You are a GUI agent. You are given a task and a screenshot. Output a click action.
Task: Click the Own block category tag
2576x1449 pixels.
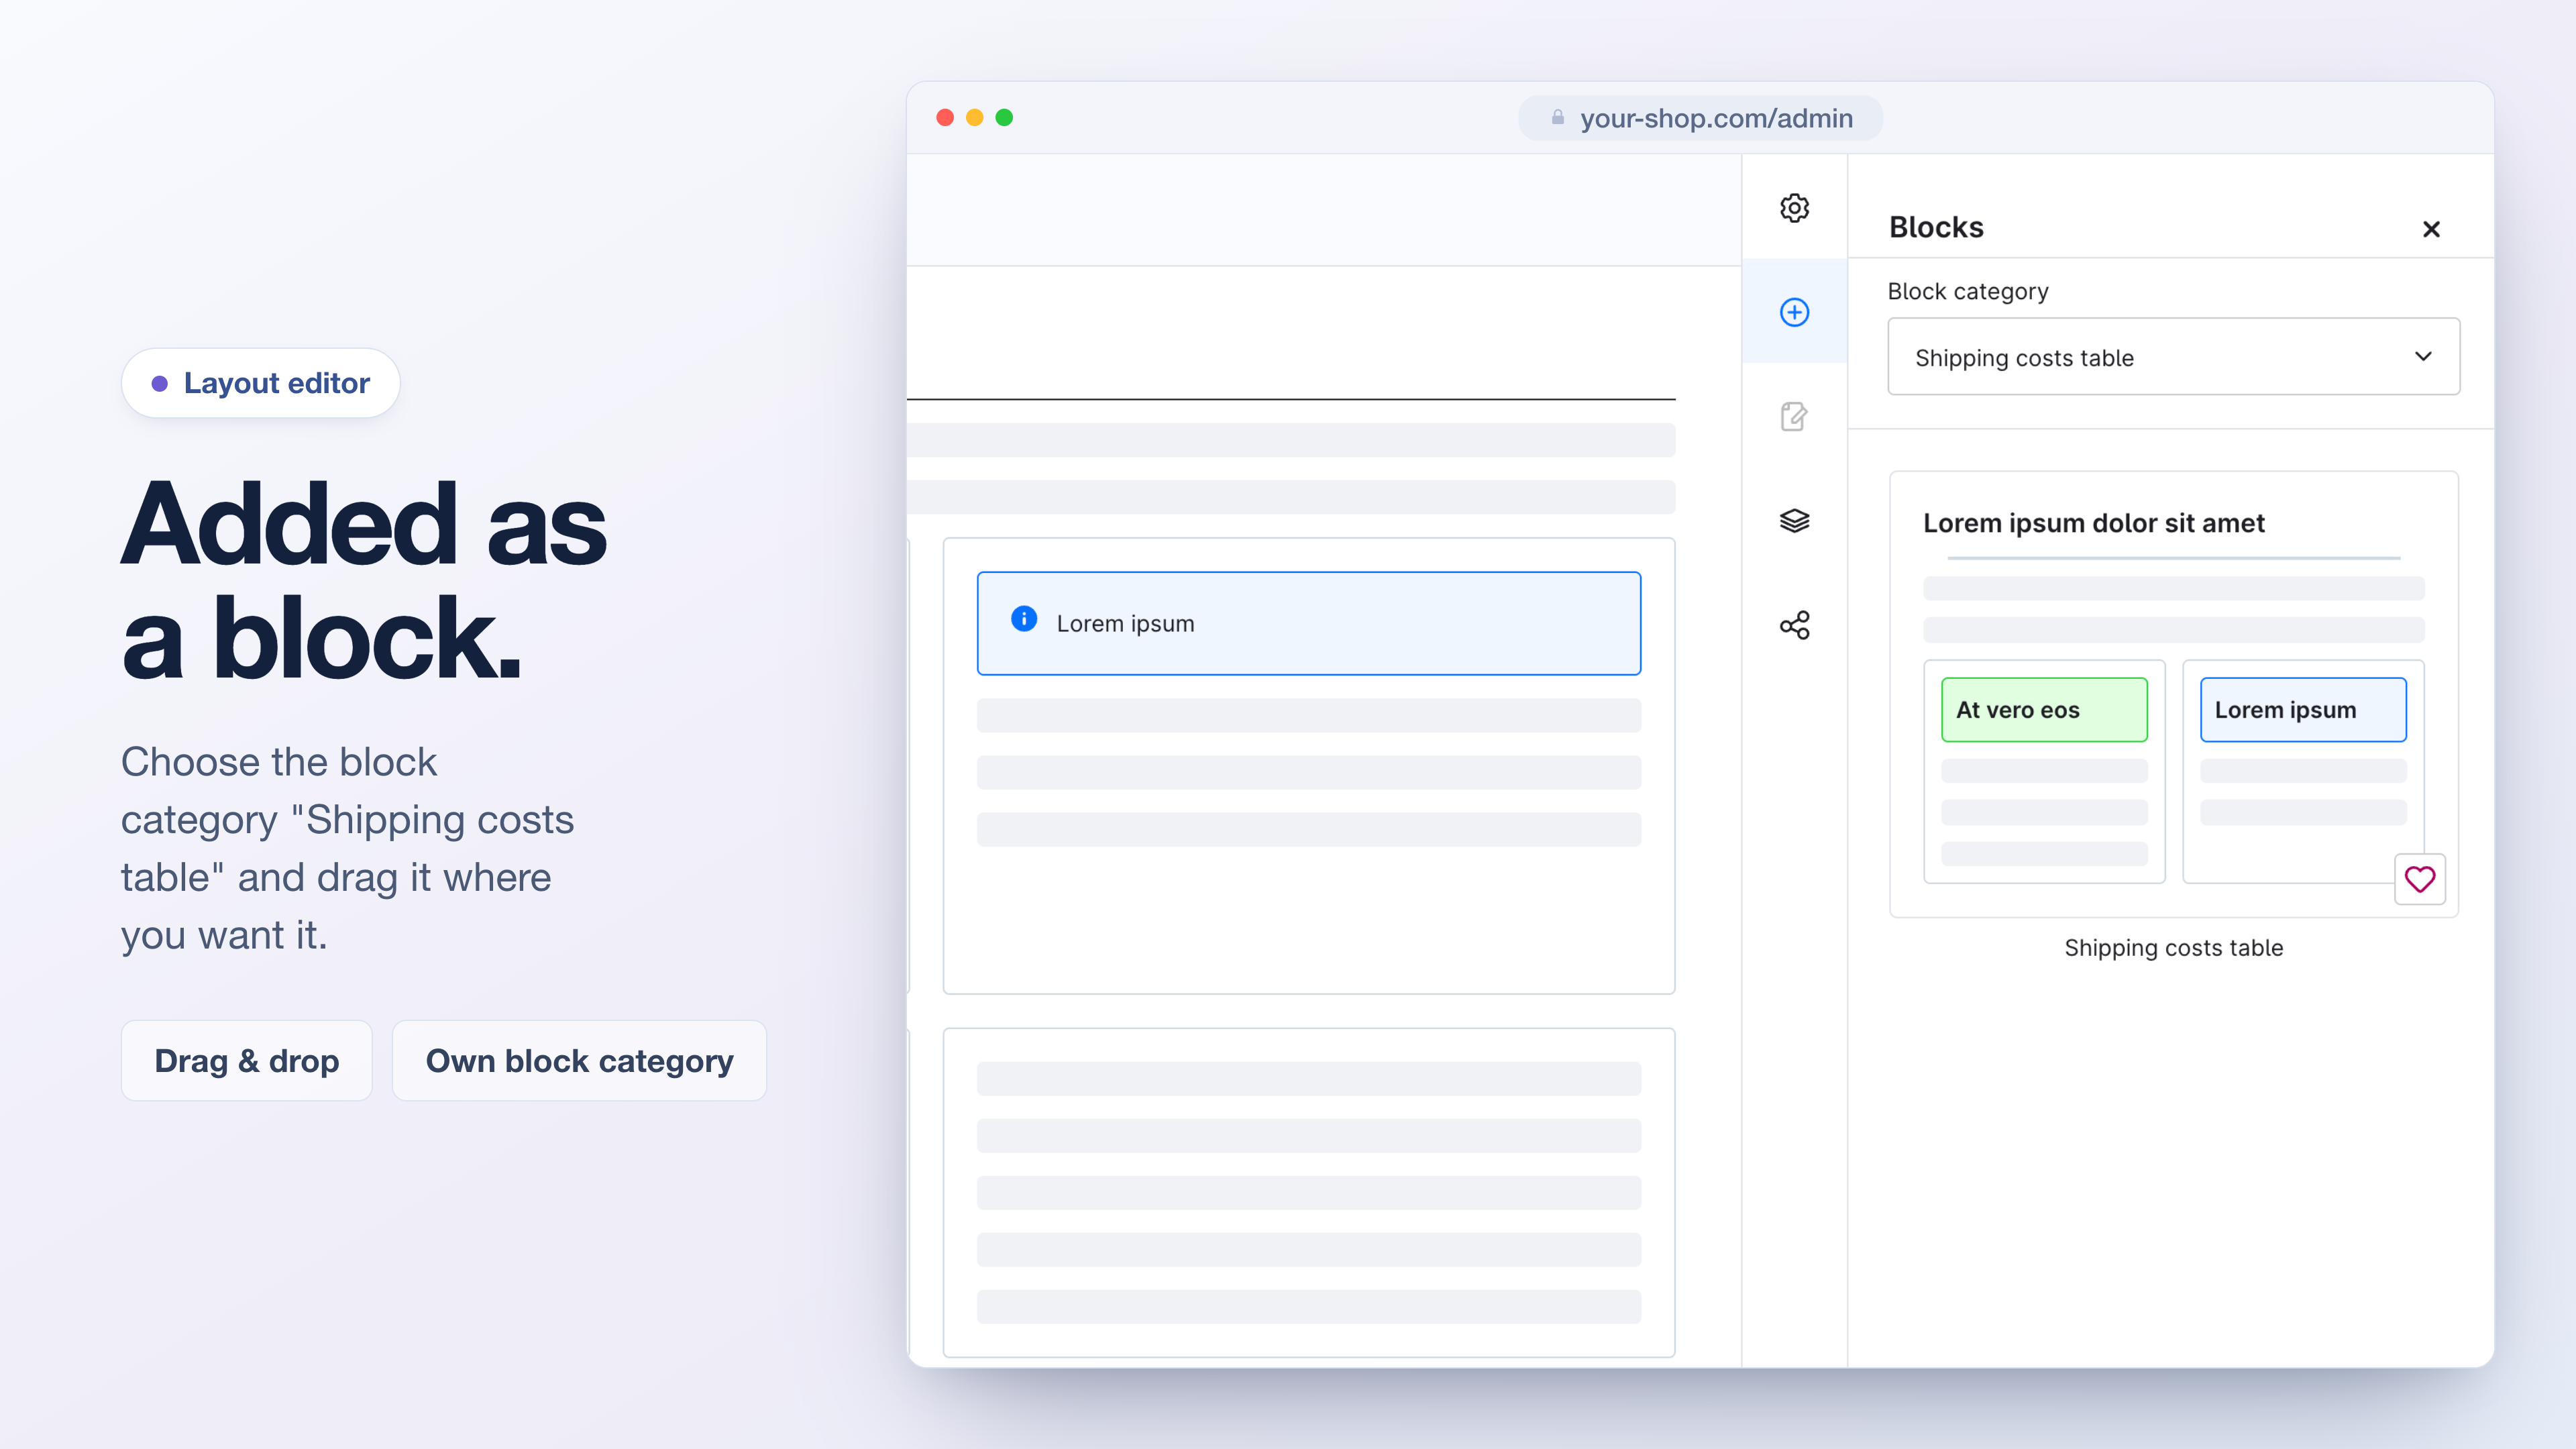tap(579, 1060)
